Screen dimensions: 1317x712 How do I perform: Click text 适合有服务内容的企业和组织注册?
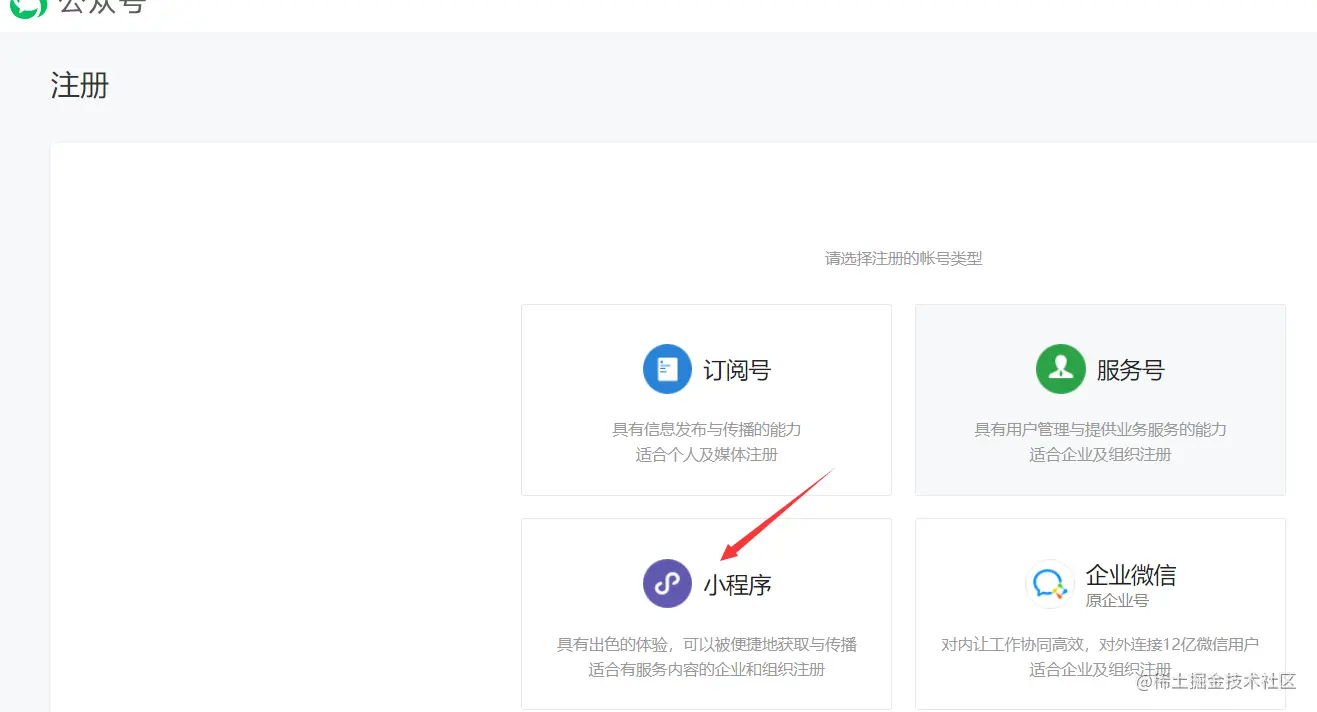pyautogui.click(x=707, y=669)
